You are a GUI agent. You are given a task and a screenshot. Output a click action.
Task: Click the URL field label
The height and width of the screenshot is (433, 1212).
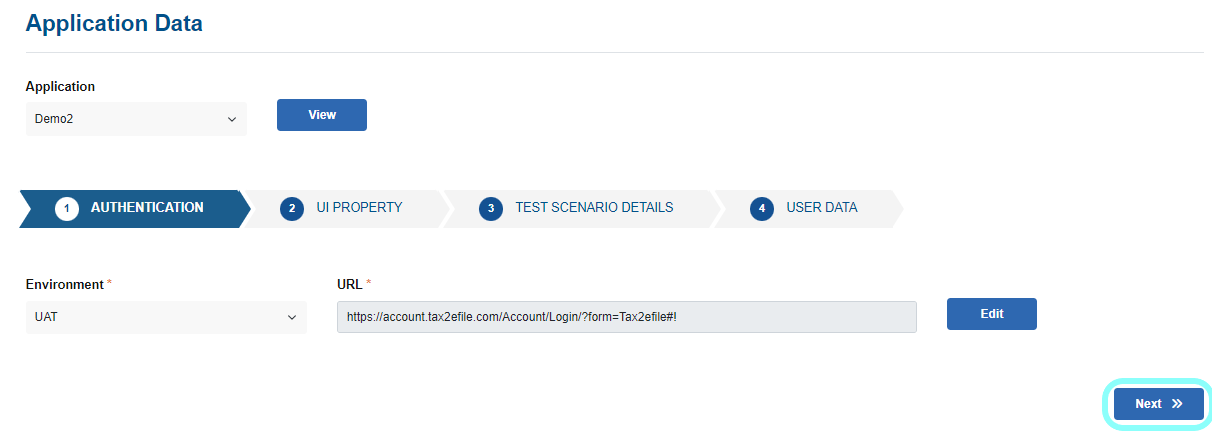350,285
